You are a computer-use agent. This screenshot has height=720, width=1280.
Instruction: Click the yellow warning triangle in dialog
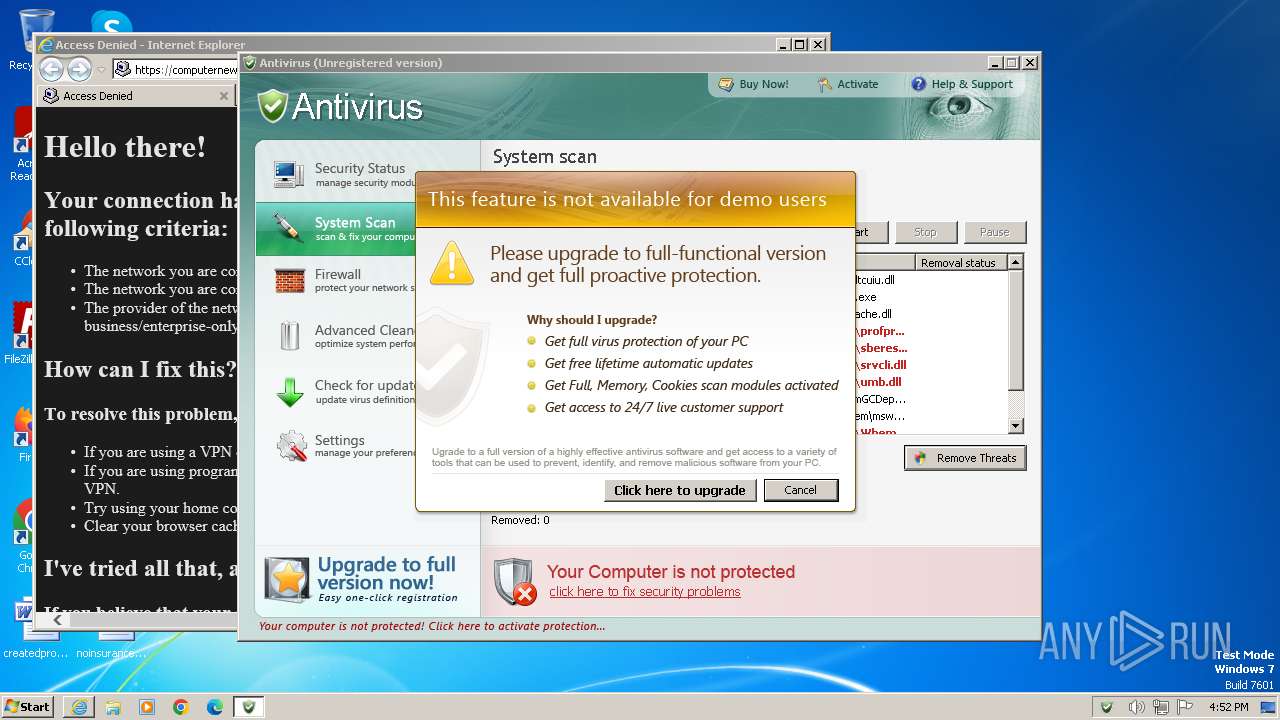(x=451, y=262)
